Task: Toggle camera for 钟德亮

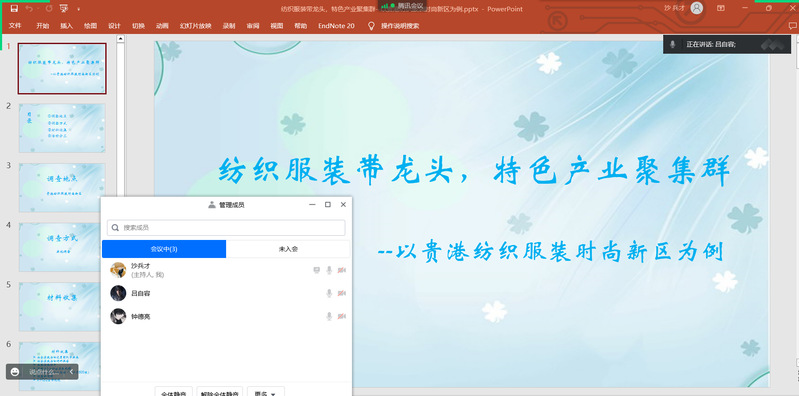Action: pyautogui.click(x=341, y=316)
